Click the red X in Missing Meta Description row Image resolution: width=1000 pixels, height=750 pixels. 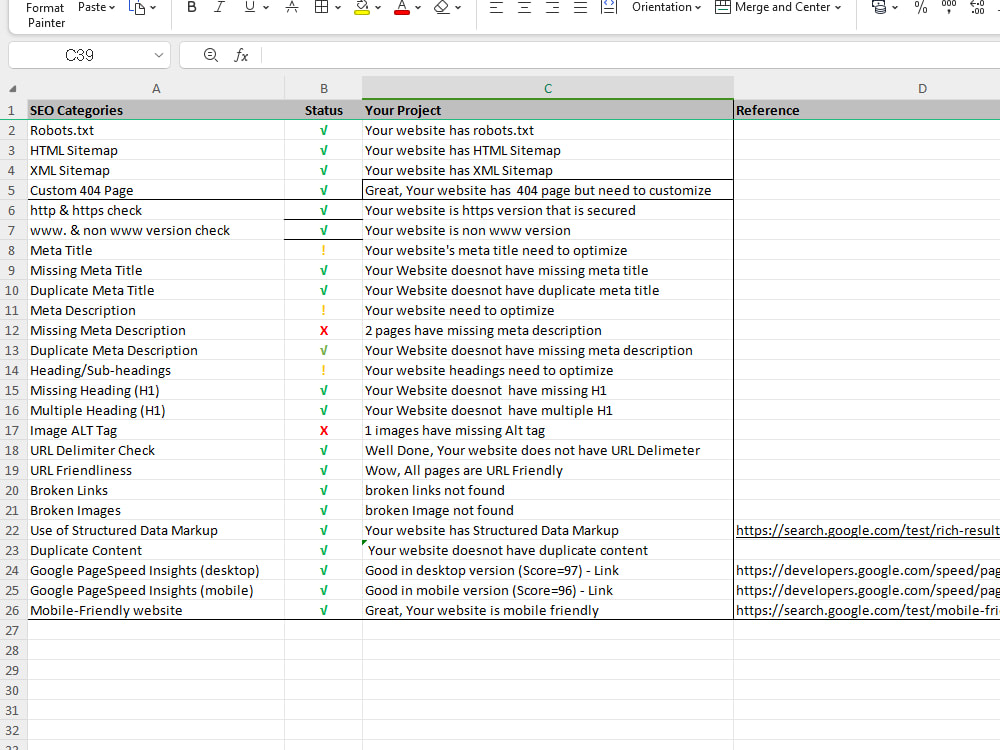[323, 330]
